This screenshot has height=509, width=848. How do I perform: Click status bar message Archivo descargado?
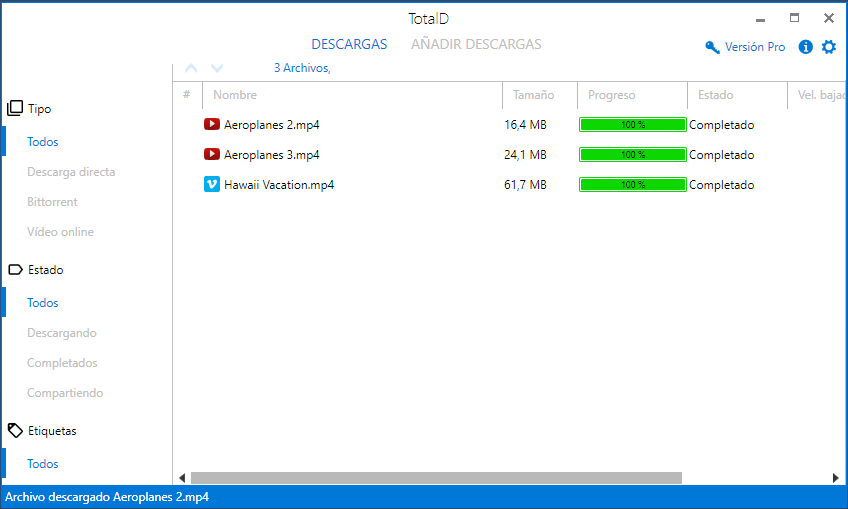[x=107, y=497]
